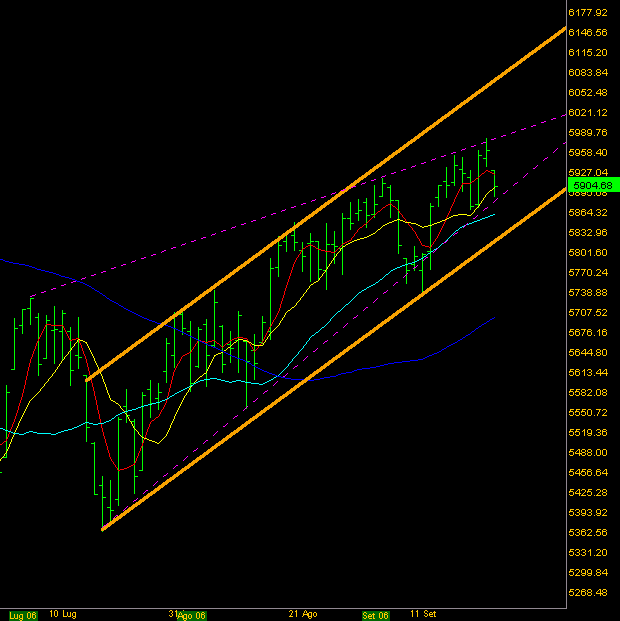Viewport: 620px width, 621px height.
Task: Select the 5989.76 price label
Action: pos(588,132)
